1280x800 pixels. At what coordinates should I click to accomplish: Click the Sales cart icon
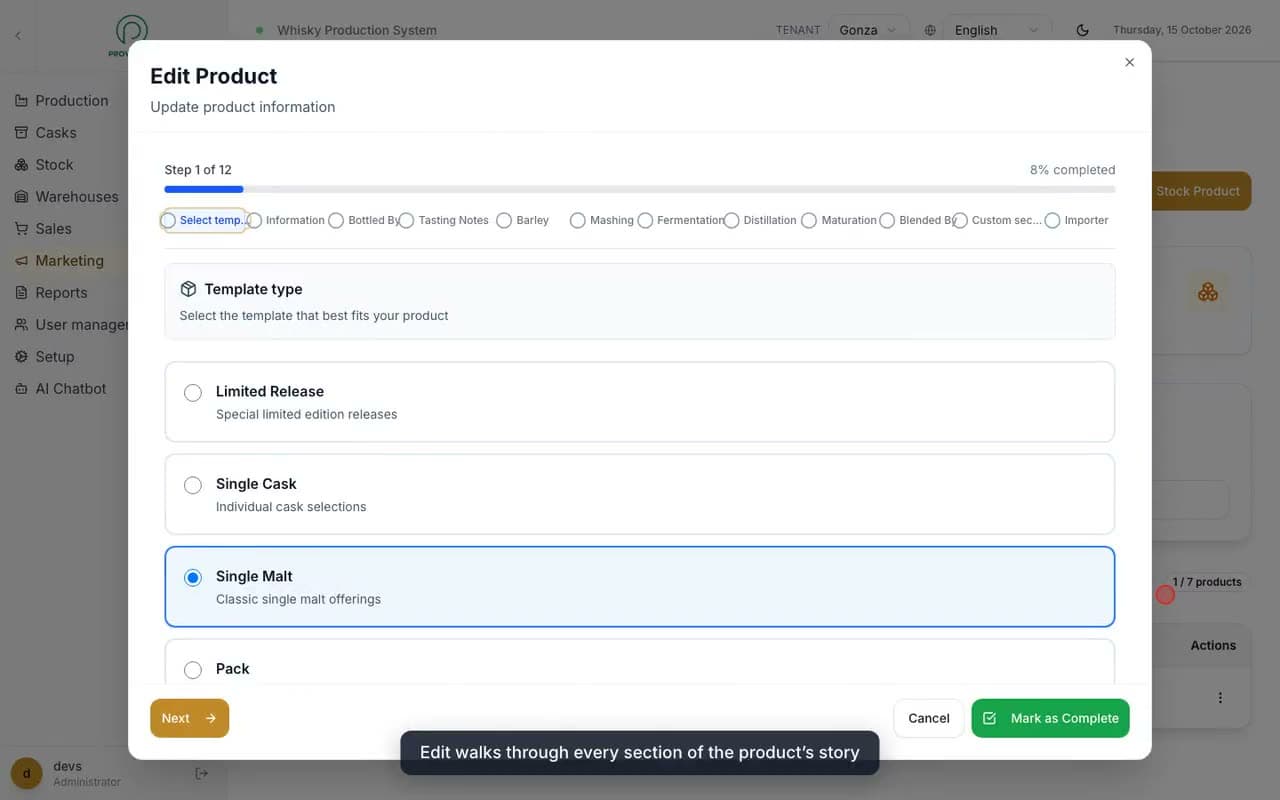[x=21, y=229]
